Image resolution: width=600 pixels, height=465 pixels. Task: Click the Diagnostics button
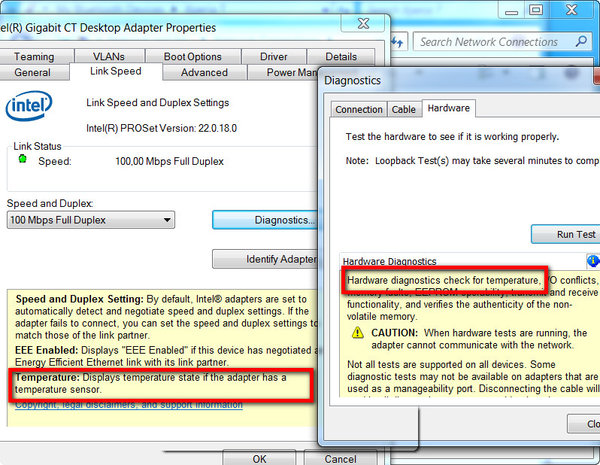[x=265, y=220]
